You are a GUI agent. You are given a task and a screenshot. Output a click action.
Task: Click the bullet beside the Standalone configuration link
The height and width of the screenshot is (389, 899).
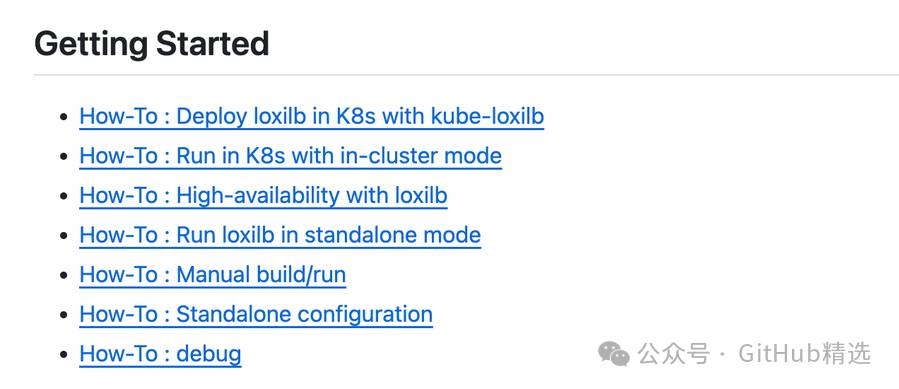(64, 315)
